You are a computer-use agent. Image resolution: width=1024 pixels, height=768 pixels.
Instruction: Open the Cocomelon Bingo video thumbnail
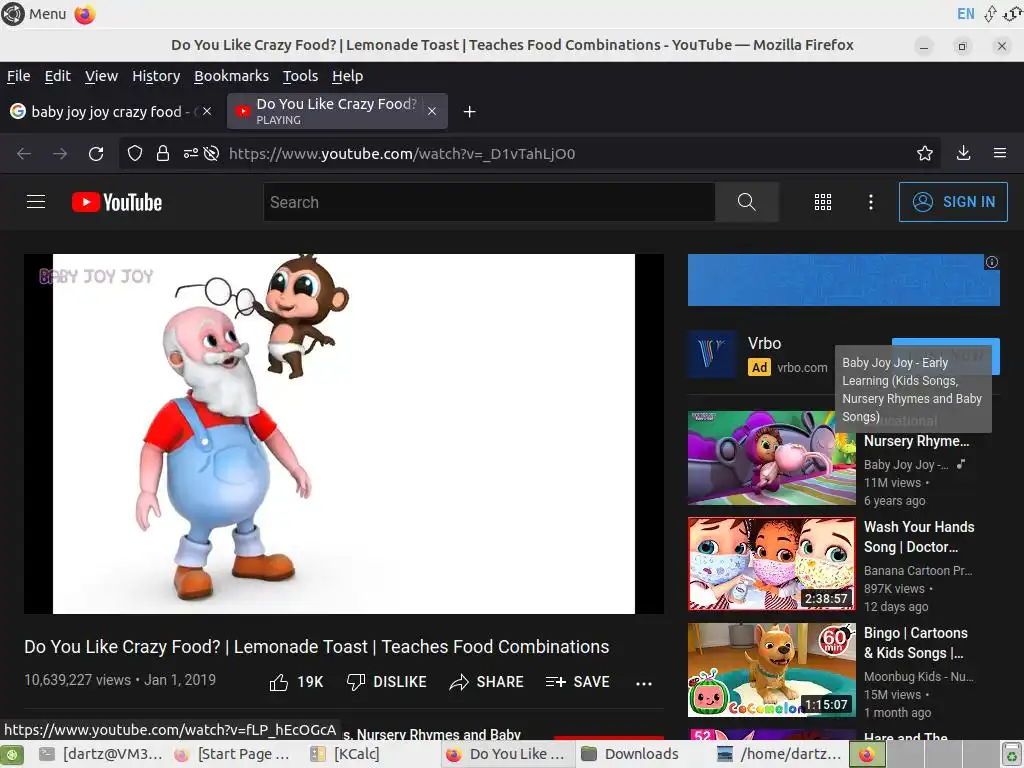(771, 669)
